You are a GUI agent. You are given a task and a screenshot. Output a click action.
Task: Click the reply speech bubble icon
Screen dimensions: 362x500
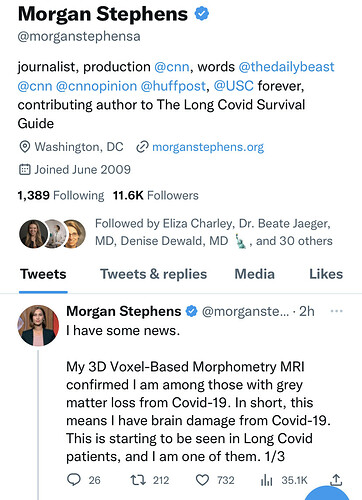click(74, 480)
